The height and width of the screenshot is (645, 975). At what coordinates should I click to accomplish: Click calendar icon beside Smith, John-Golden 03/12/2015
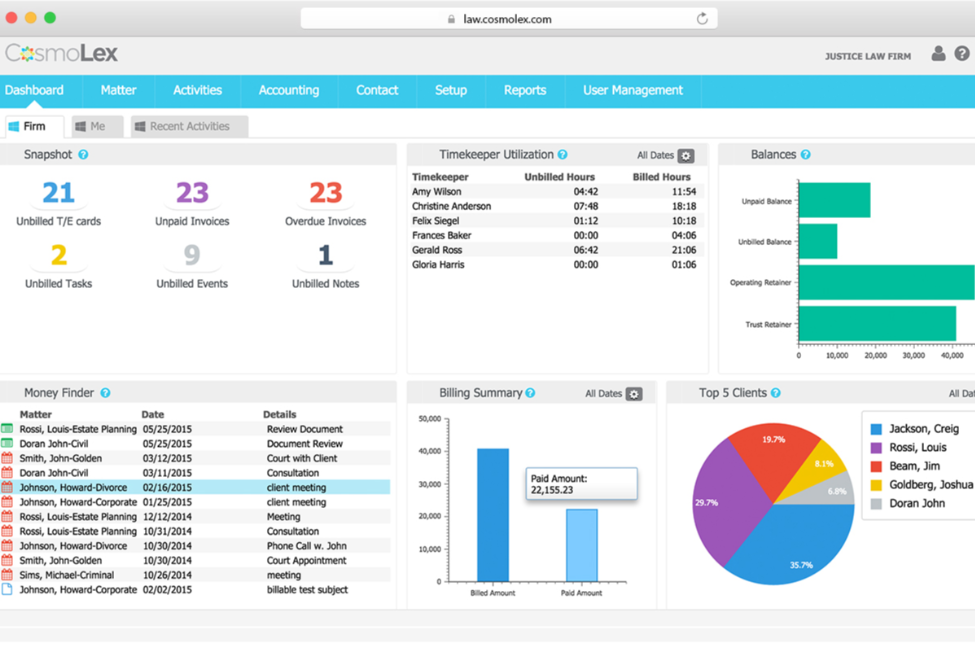tap(7, 458)
